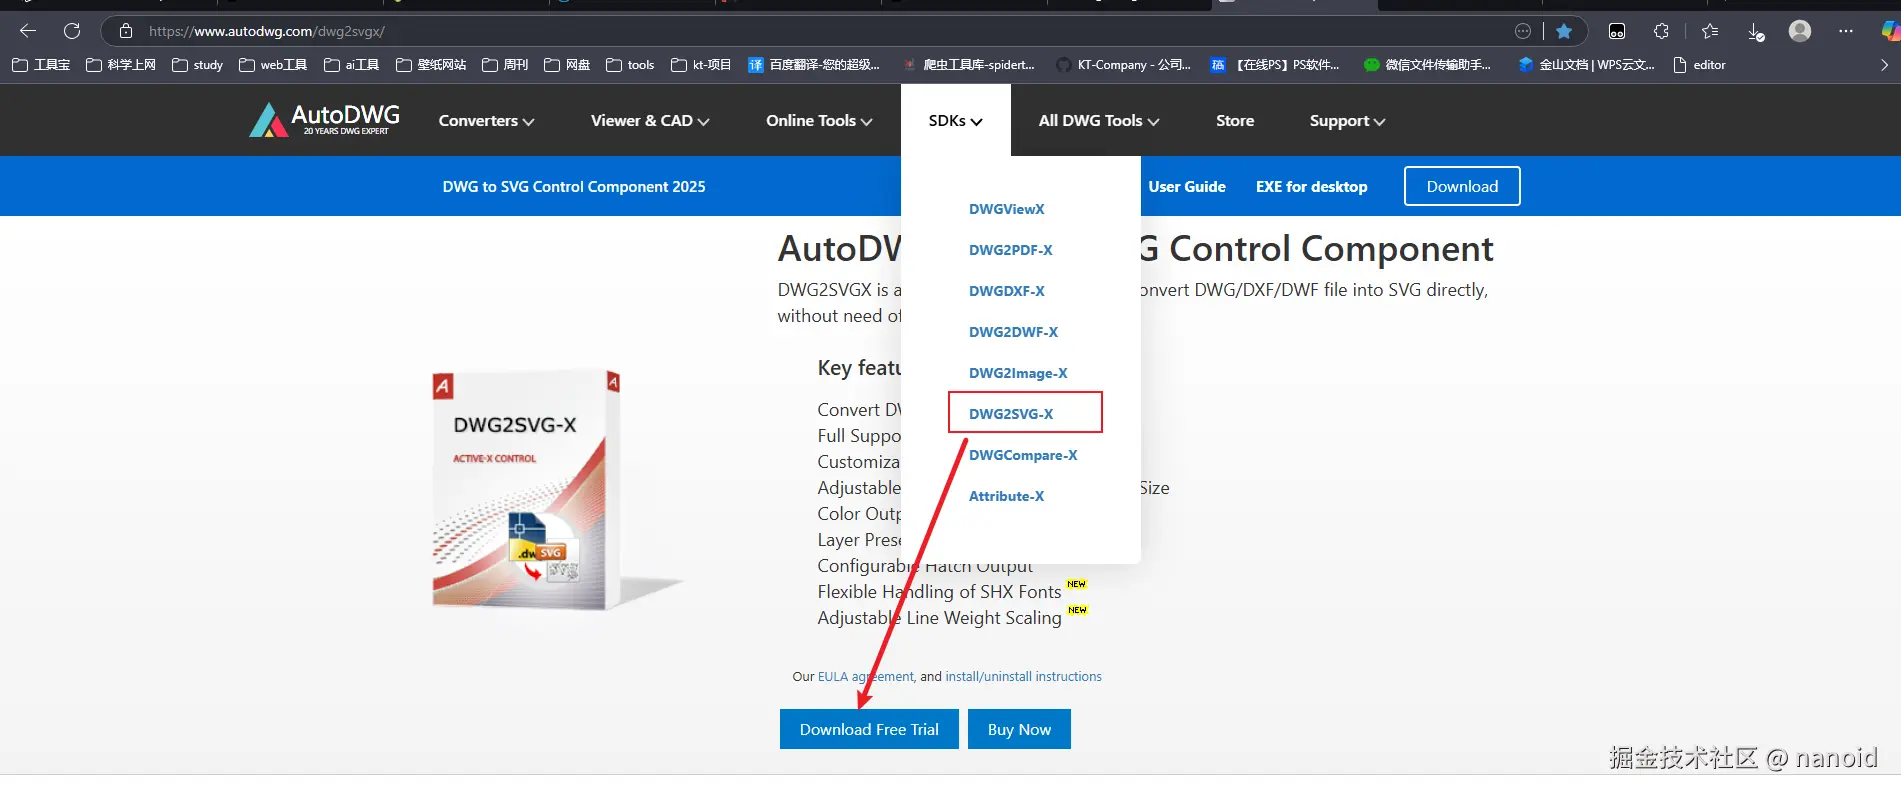The height and width of the screenshot is (794, 1901).
Task: Open the address bar more-options circle icon
Action: click(1523, 31)
